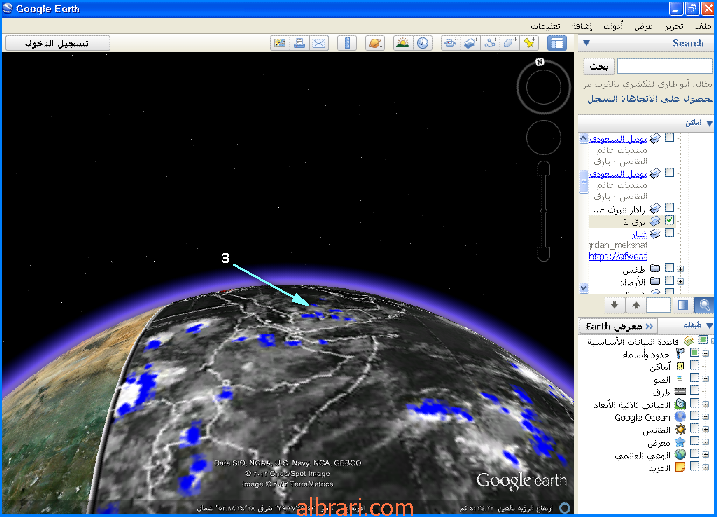The width and height of the screenshot is (717, 517).
Task: Click the Google Ocean globe layer icon
Action: click(680, 417)
